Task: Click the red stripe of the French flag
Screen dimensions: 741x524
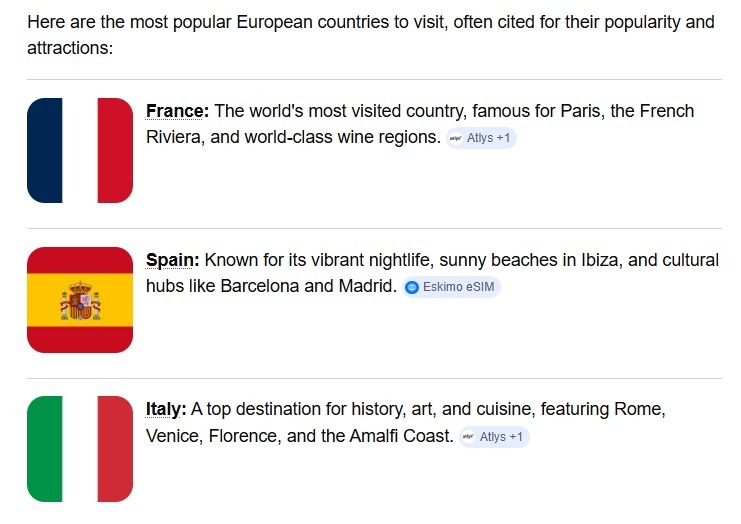Action: point(116,150)
